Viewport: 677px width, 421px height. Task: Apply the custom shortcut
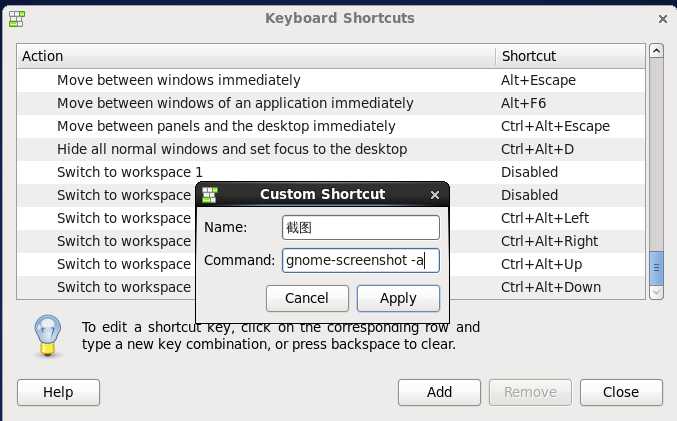click(x=398, y=298)
